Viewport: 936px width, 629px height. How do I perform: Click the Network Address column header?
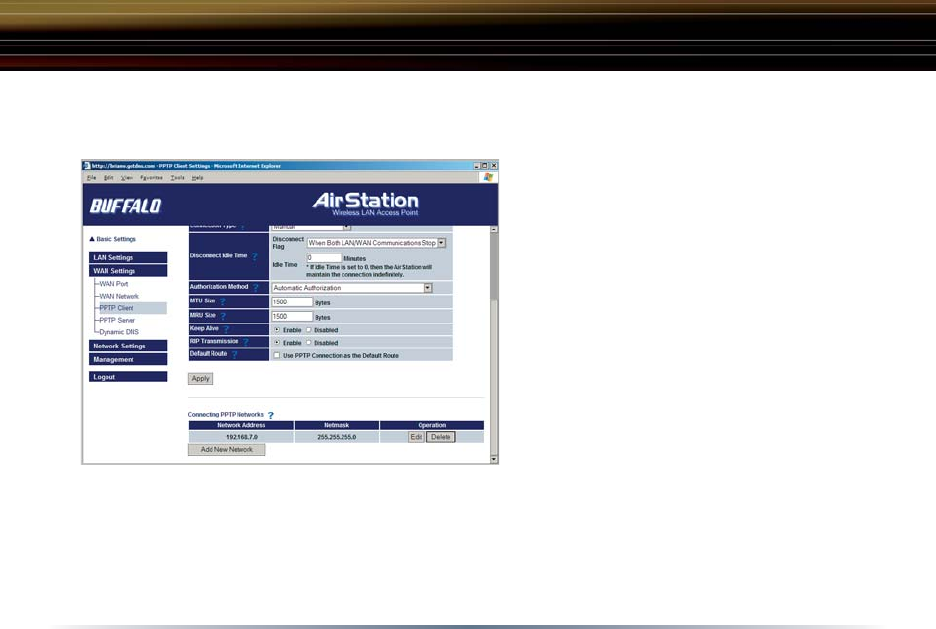click(x=241, y=426)
